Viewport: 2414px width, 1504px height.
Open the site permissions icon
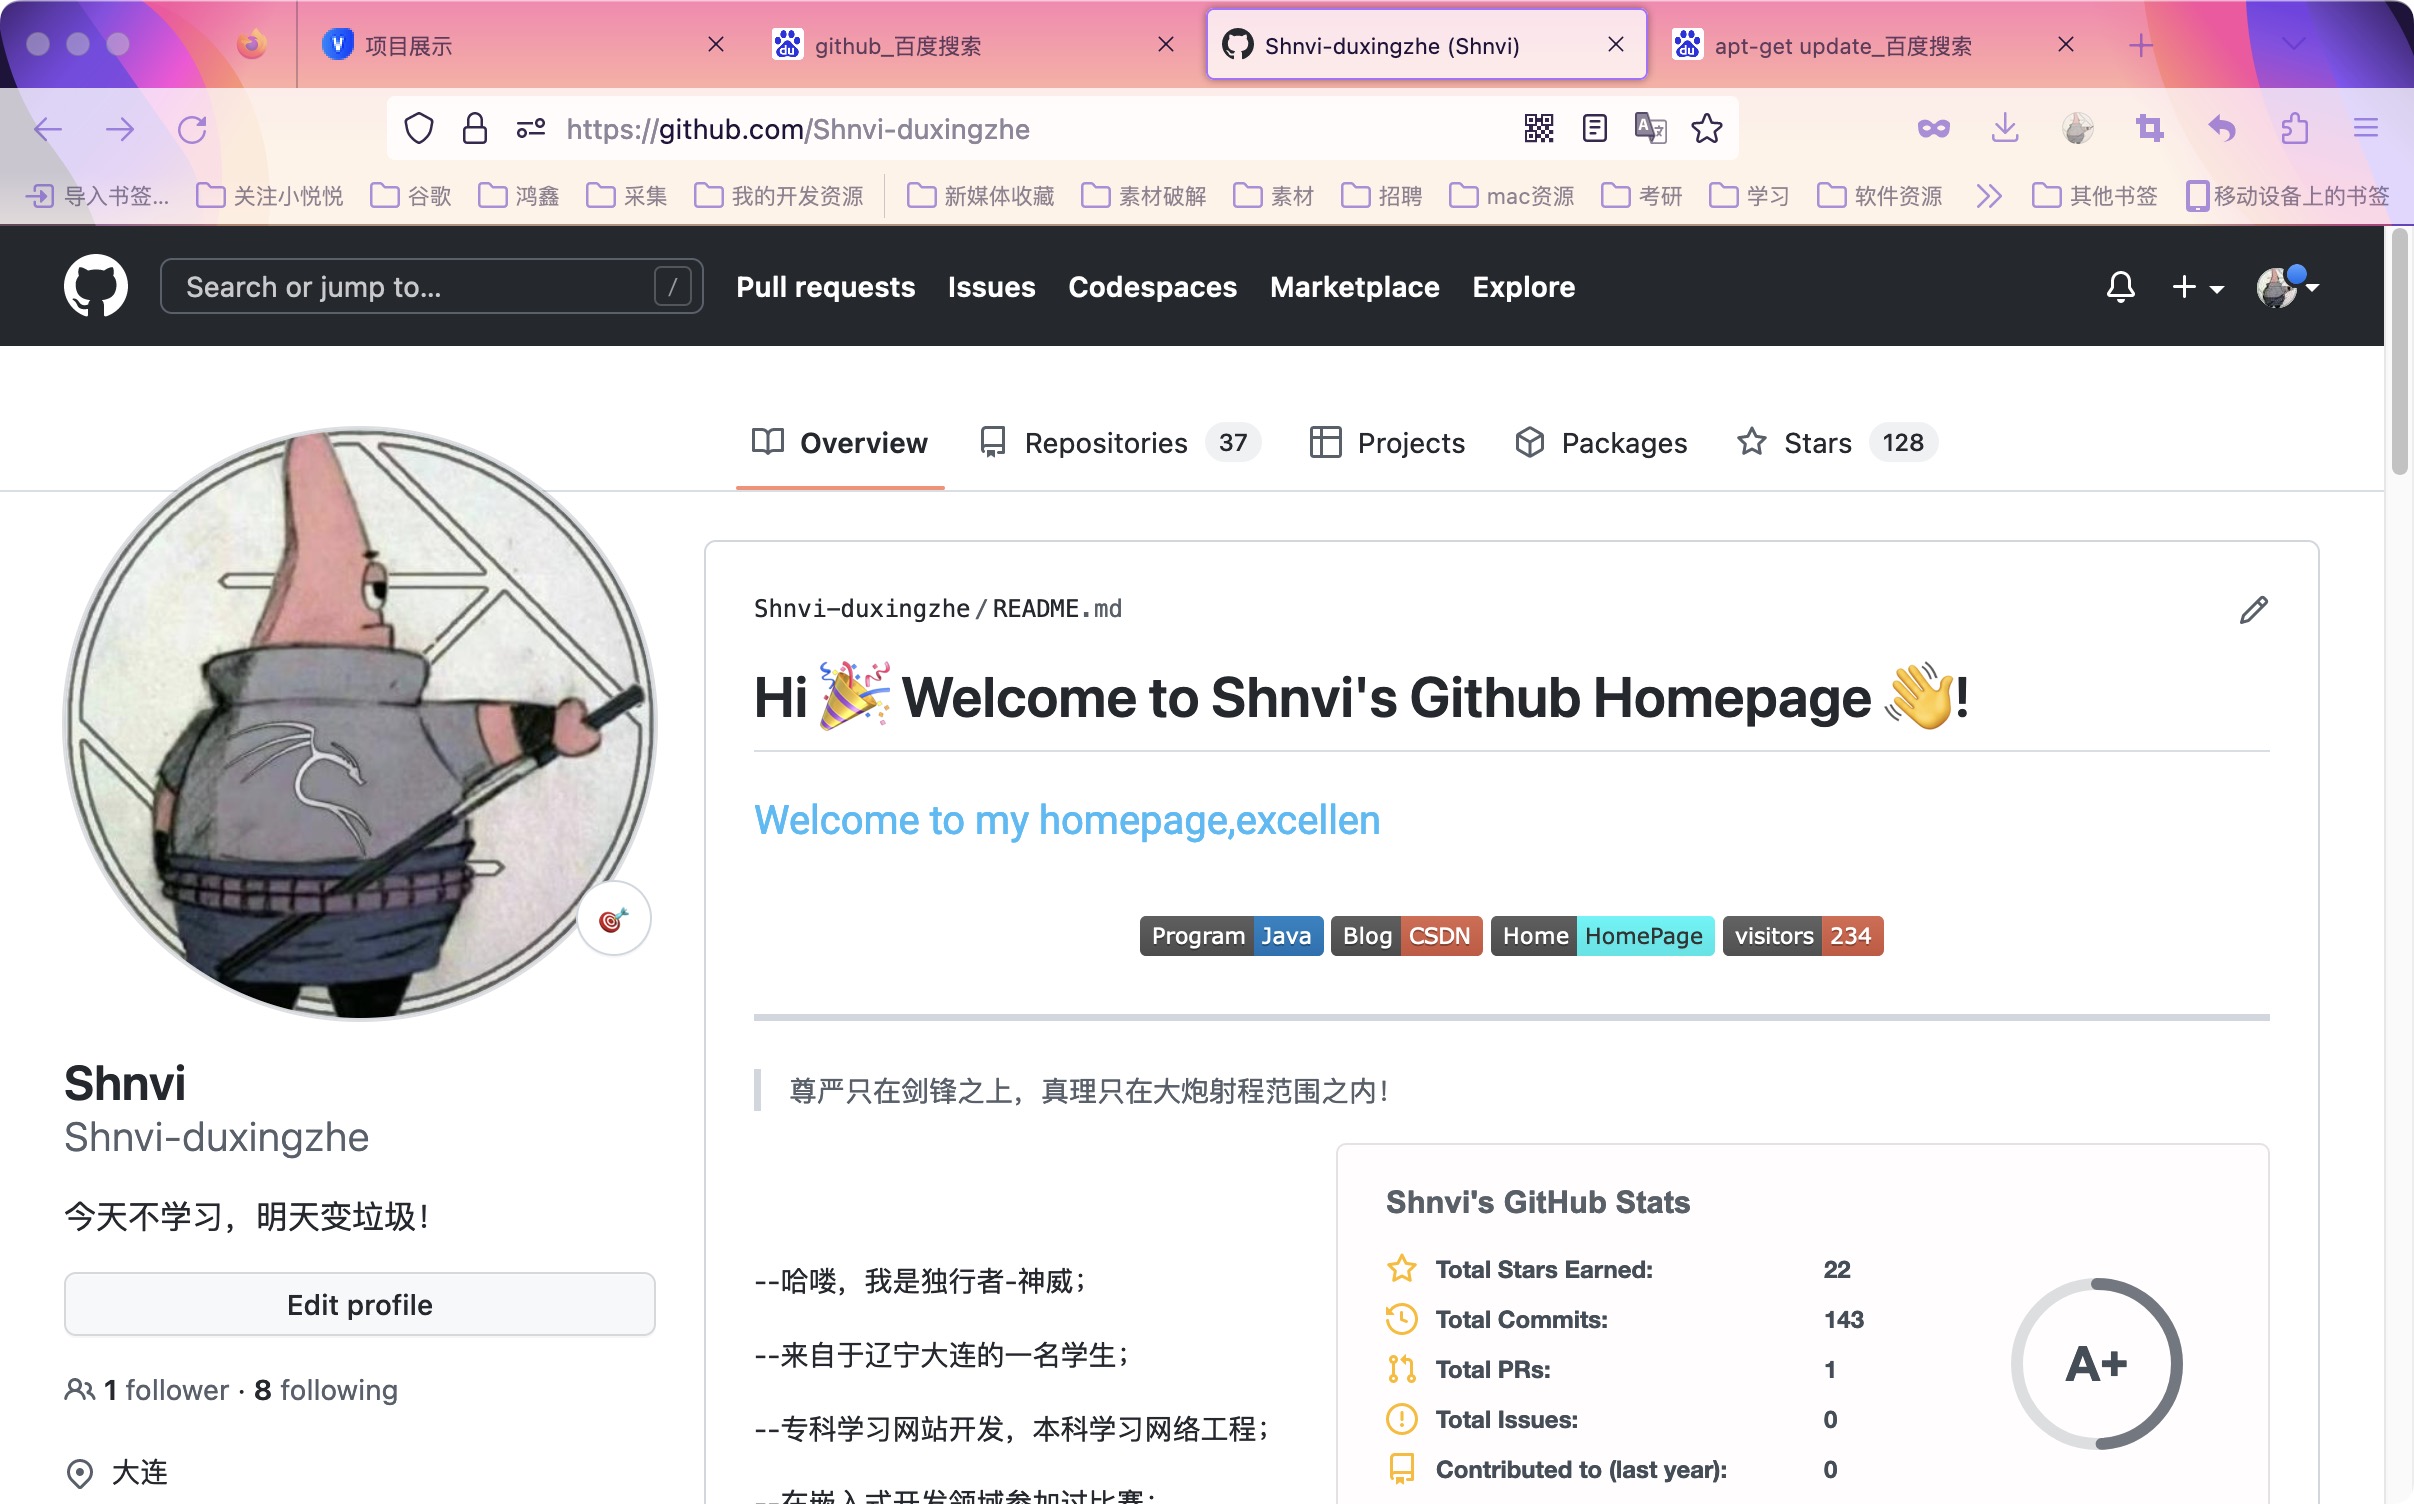point(530,129)
